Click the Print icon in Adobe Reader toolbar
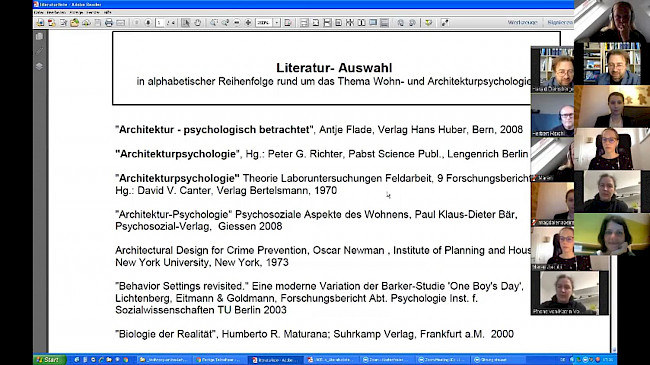The height and width of the screenshot is (365, 650). tap(109, 23)
